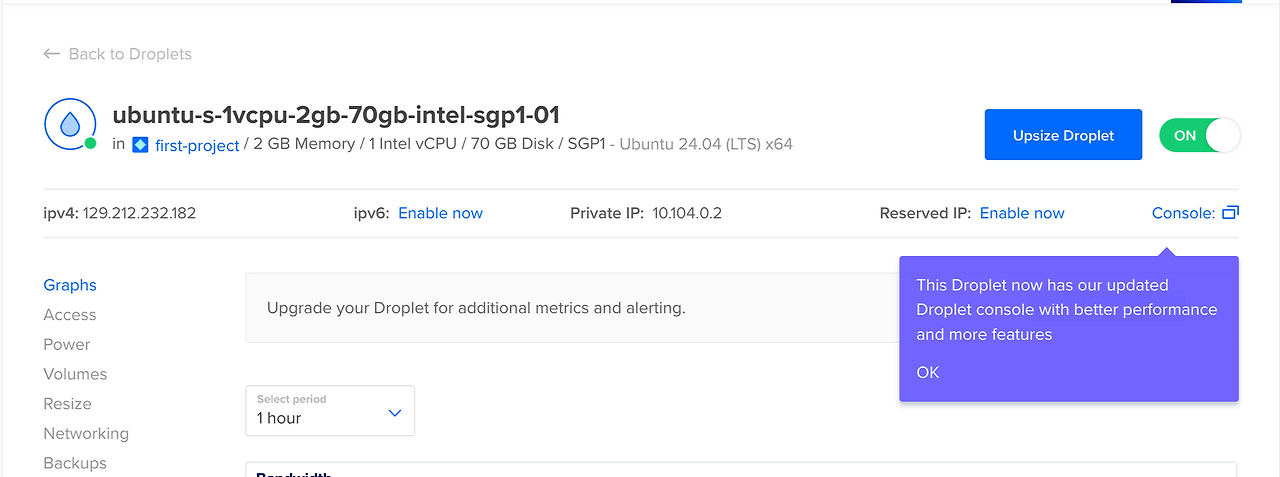This screenshot has height=477, width=1280.
Task: Click Enable now for ipv6
Action: (x=440, y=213)
